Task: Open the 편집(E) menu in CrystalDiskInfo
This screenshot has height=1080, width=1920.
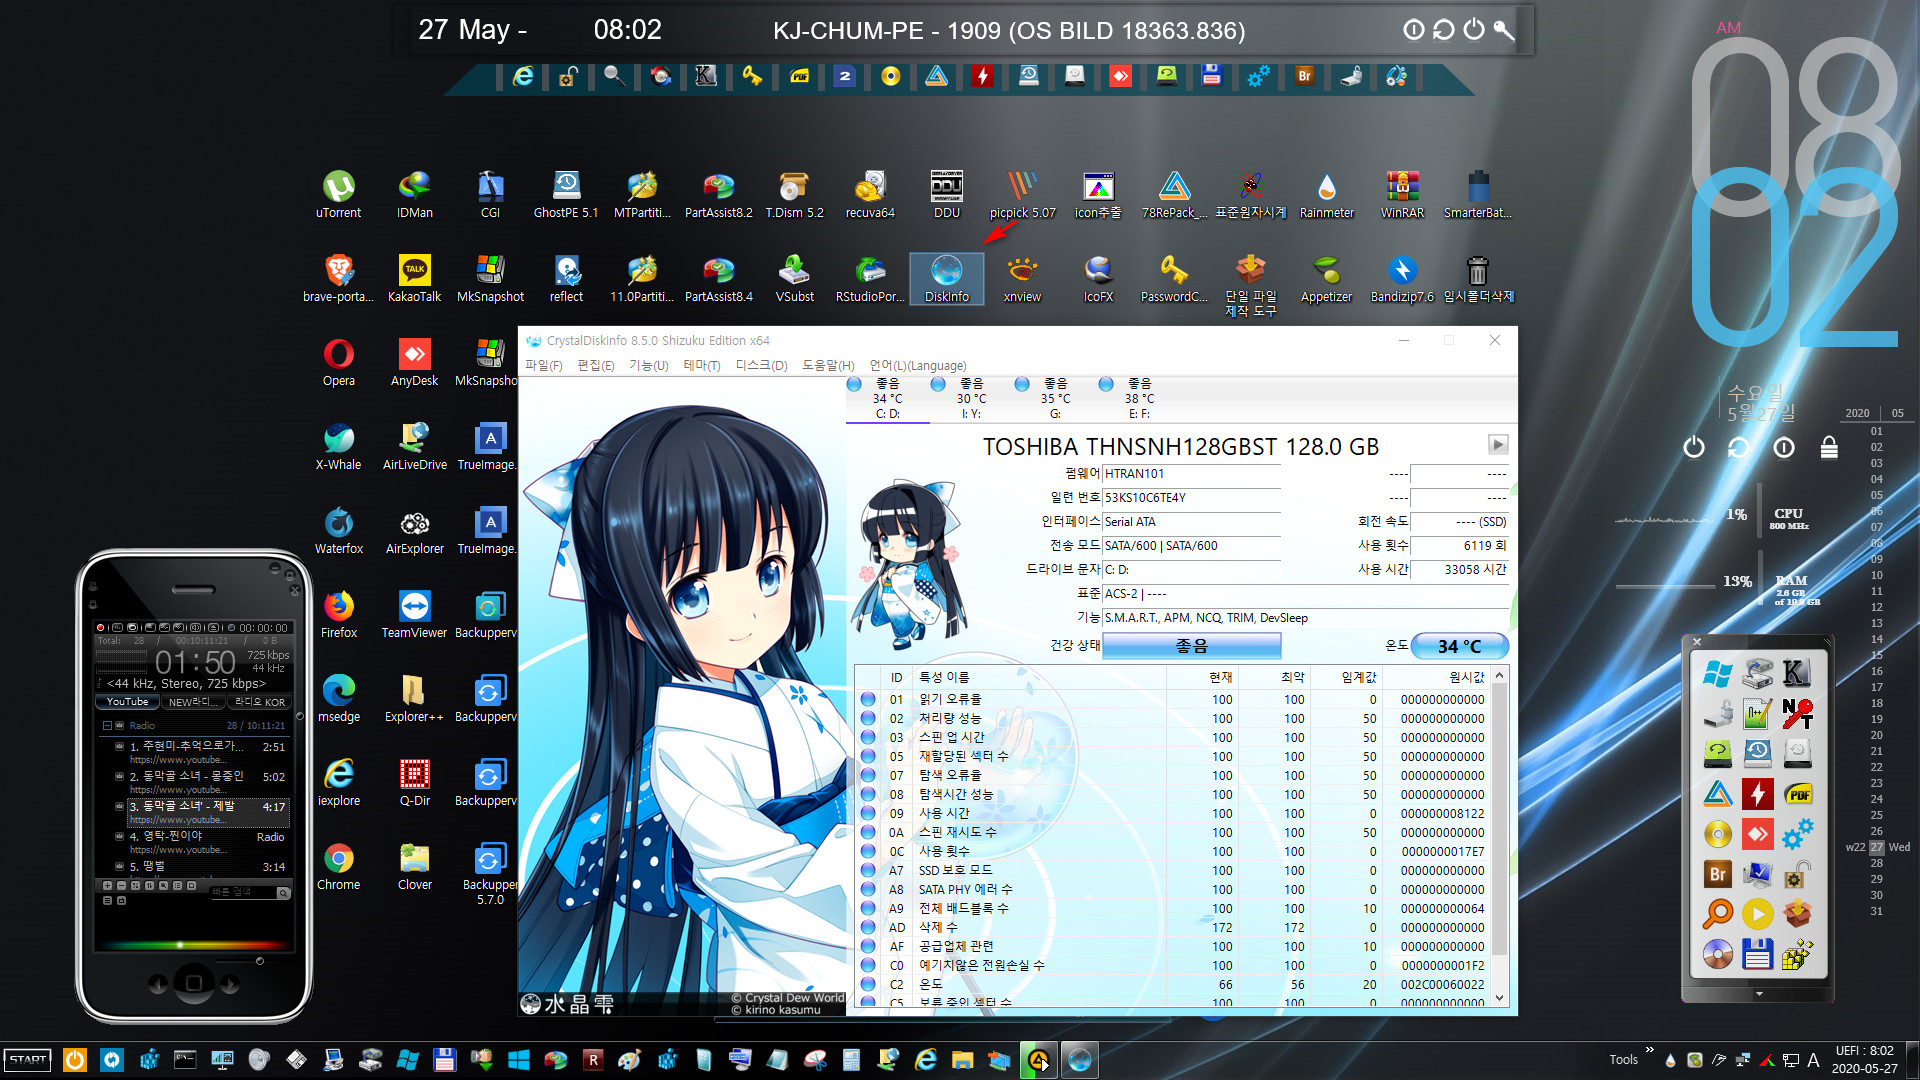Action: [x=595, y=365]
